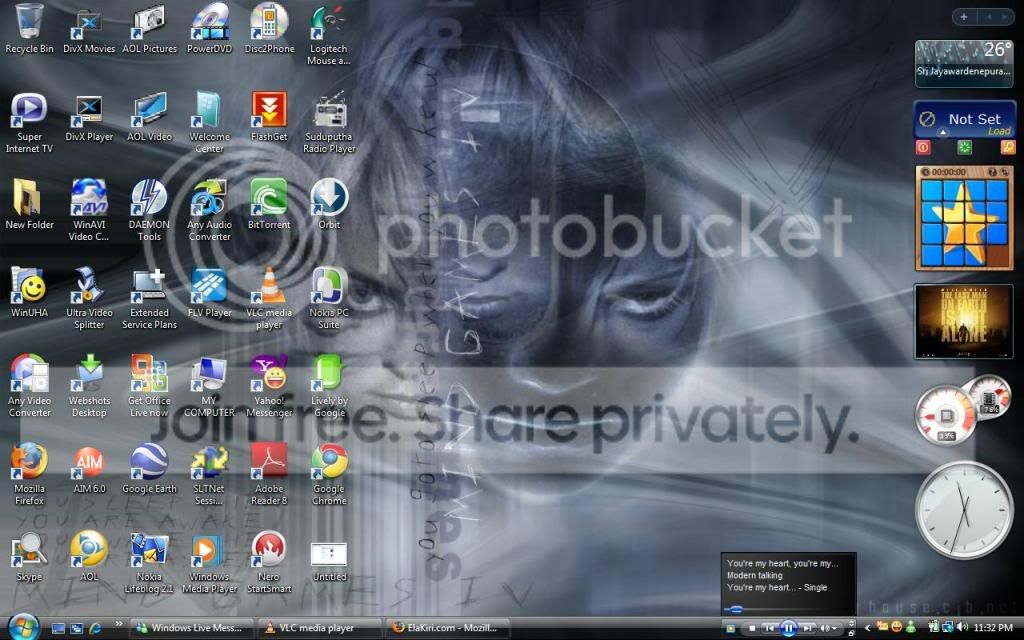Open the media toolbar volume dropdown
1024x640 pixels.
tap(835, 628)
